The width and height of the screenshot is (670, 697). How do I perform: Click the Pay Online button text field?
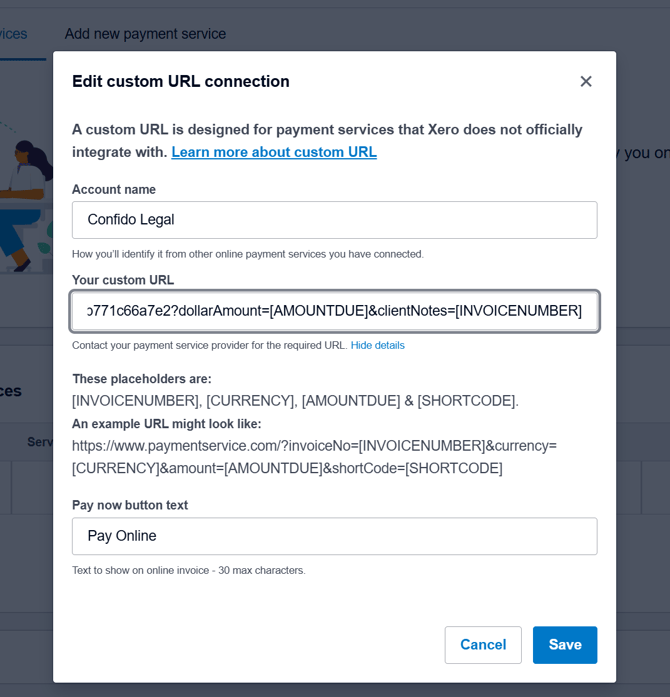pyautogui.click(x=334, y=536)
